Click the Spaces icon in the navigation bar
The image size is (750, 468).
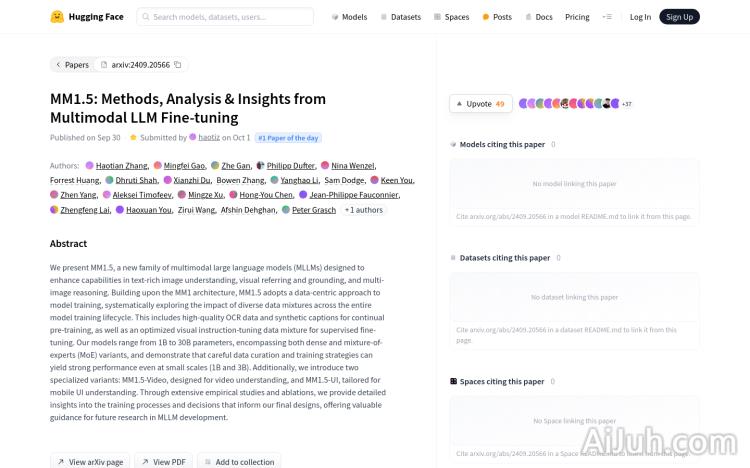click(437, 17)
